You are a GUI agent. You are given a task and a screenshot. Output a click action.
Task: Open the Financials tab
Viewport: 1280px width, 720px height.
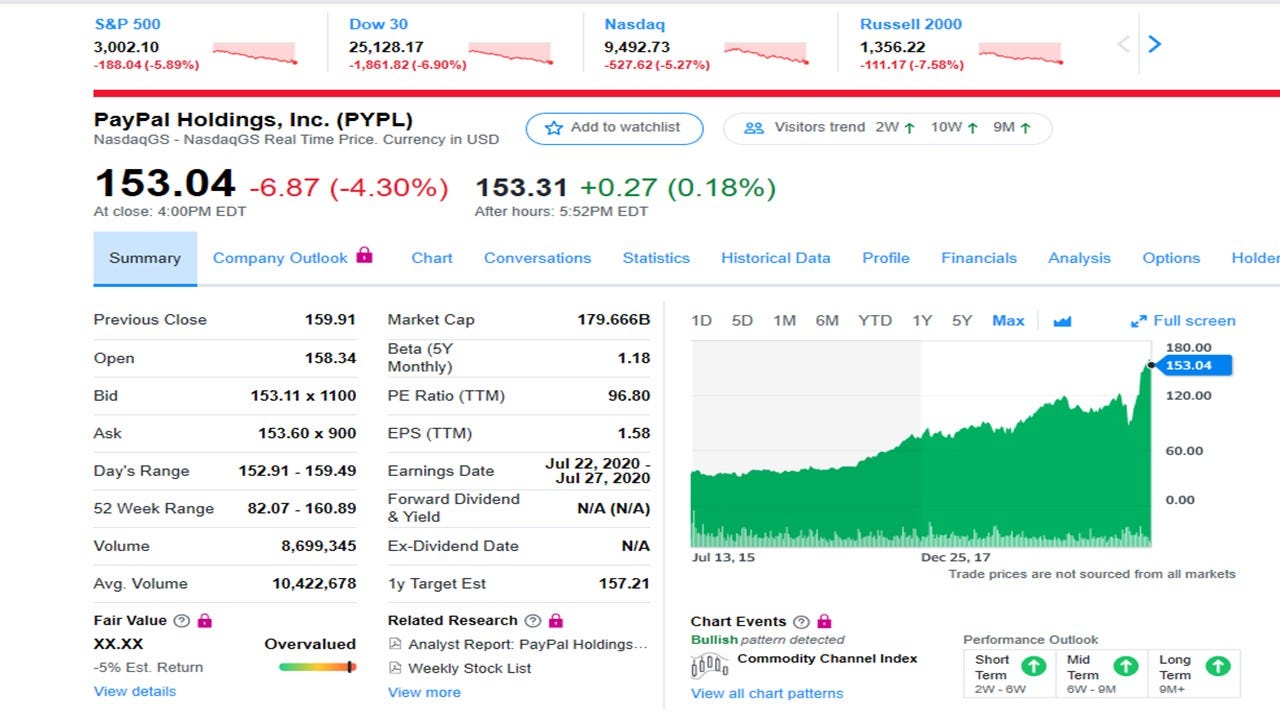[x=979, y=258]
